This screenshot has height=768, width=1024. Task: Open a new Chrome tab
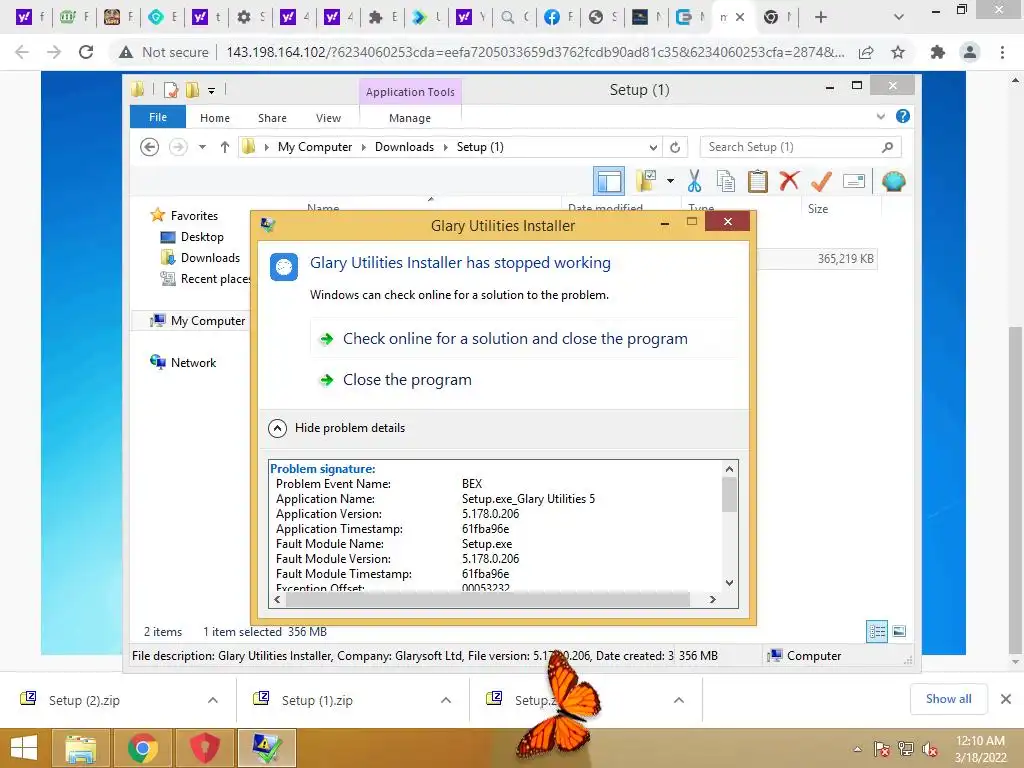pyautogui.click(x=820, y=17)
